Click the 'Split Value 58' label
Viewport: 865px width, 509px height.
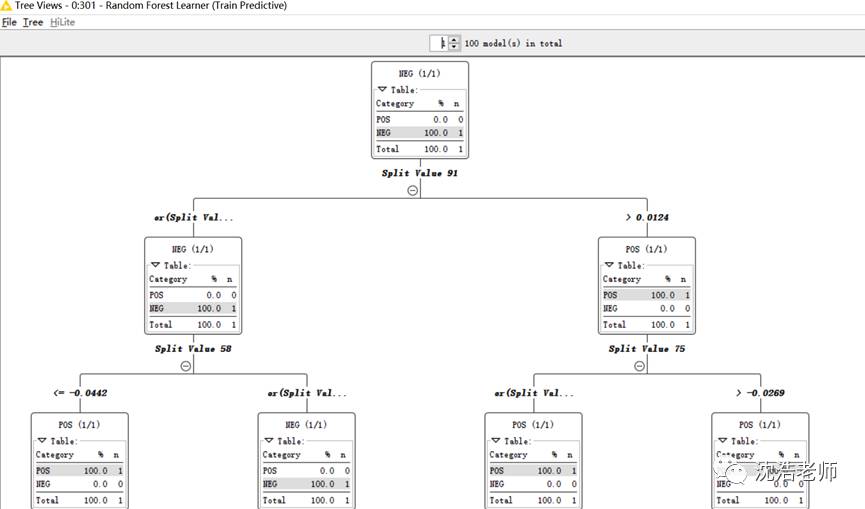click(193, 349)
